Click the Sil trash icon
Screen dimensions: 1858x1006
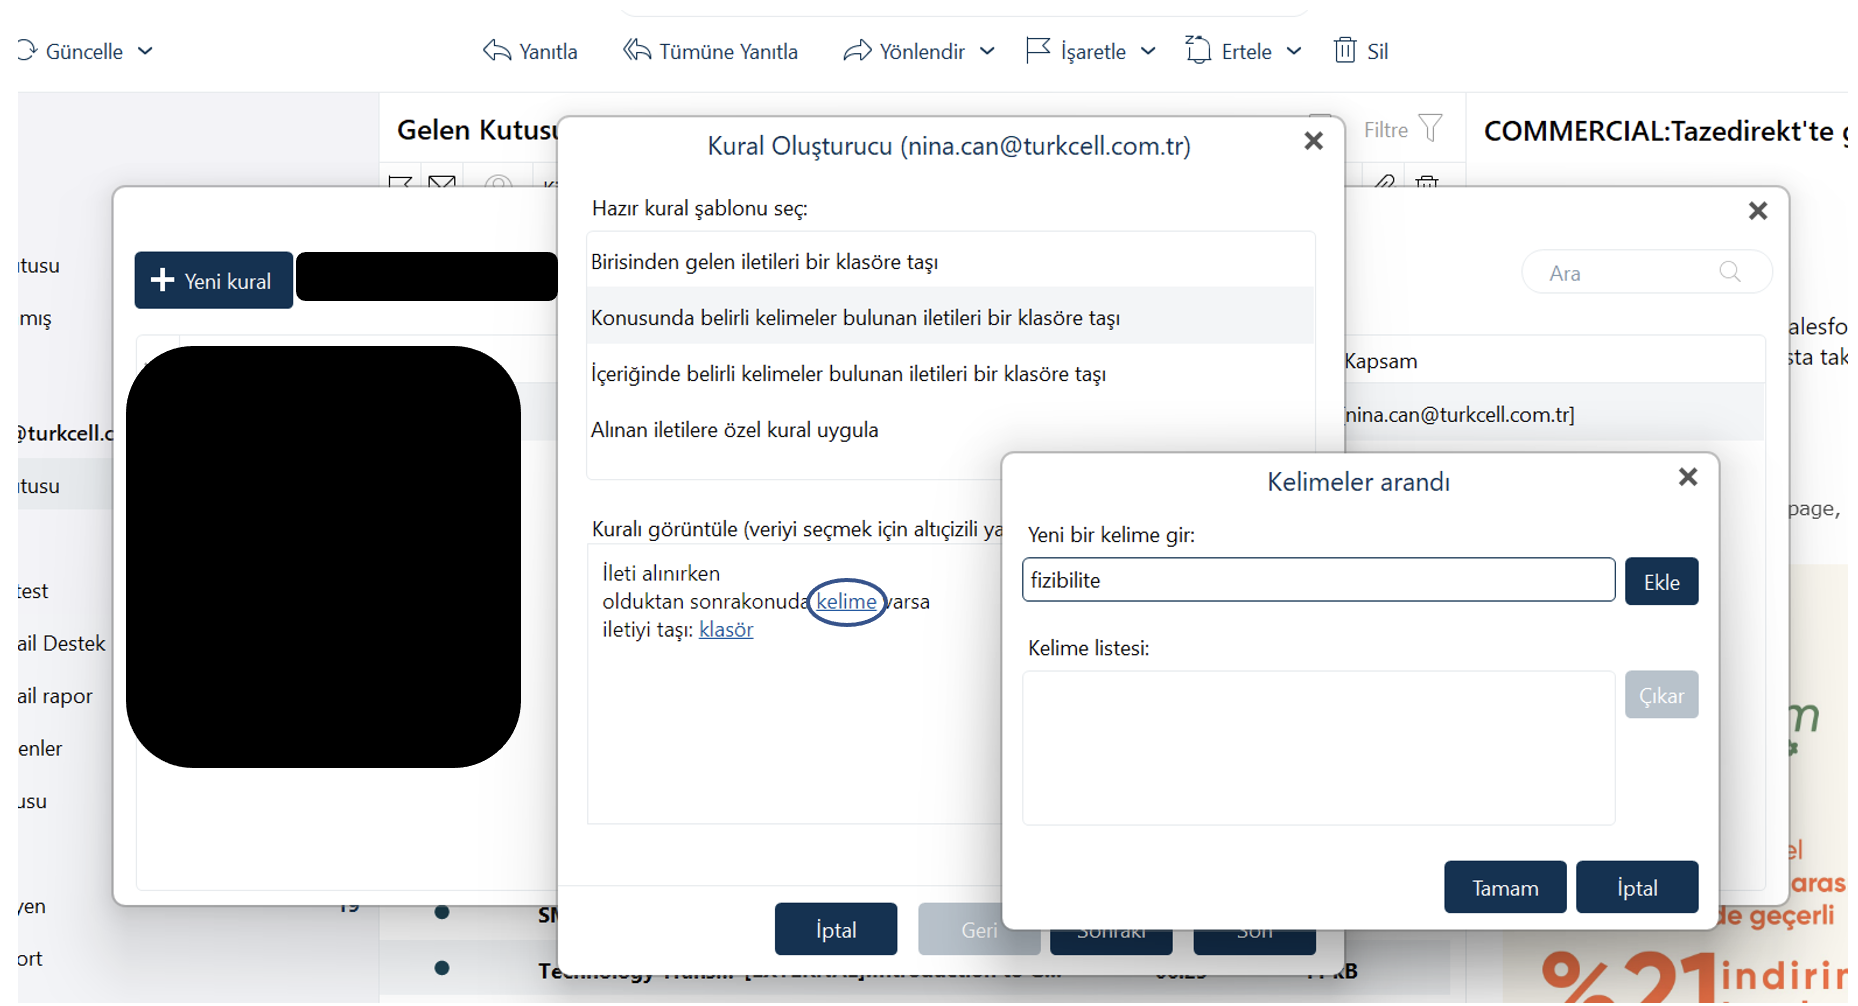pos(1345,50)
